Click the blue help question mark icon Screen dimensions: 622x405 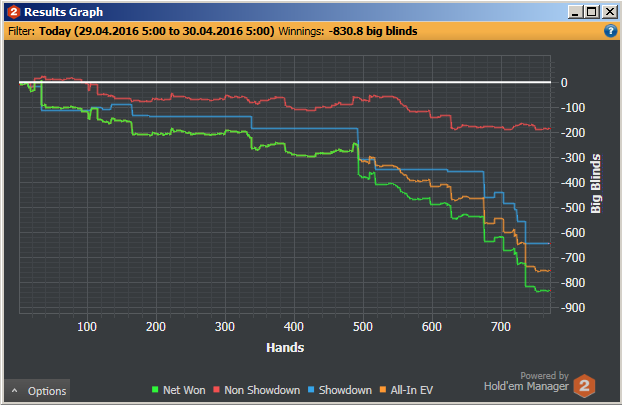pos(610,31)
